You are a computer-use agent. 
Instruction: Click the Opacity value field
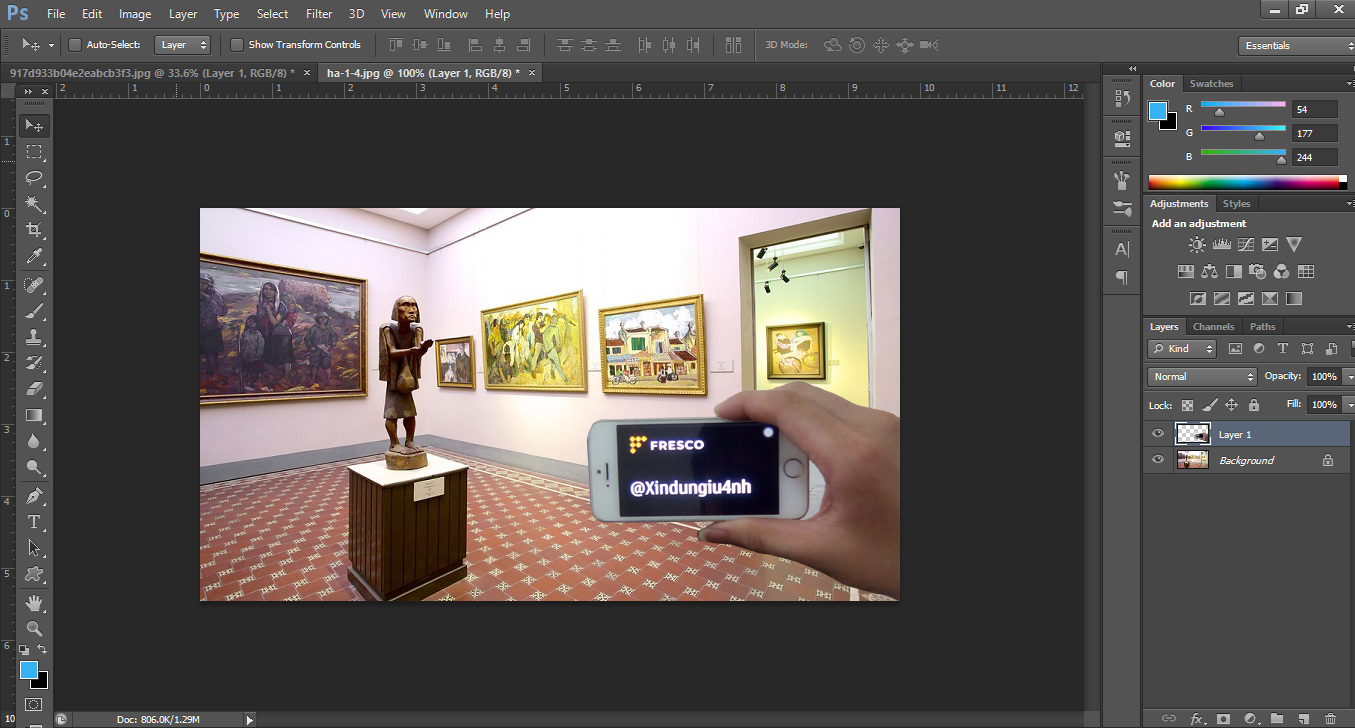pyautogui.click(x=1323, y=377)
